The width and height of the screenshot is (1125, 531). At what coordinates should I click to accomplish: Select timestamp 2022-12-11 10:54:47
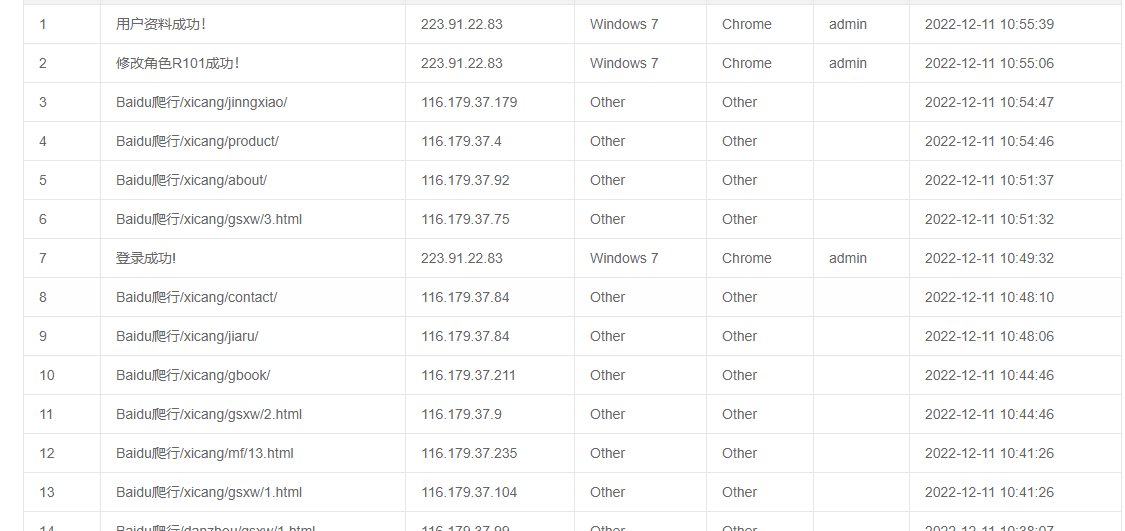click(x=989, y=102)
